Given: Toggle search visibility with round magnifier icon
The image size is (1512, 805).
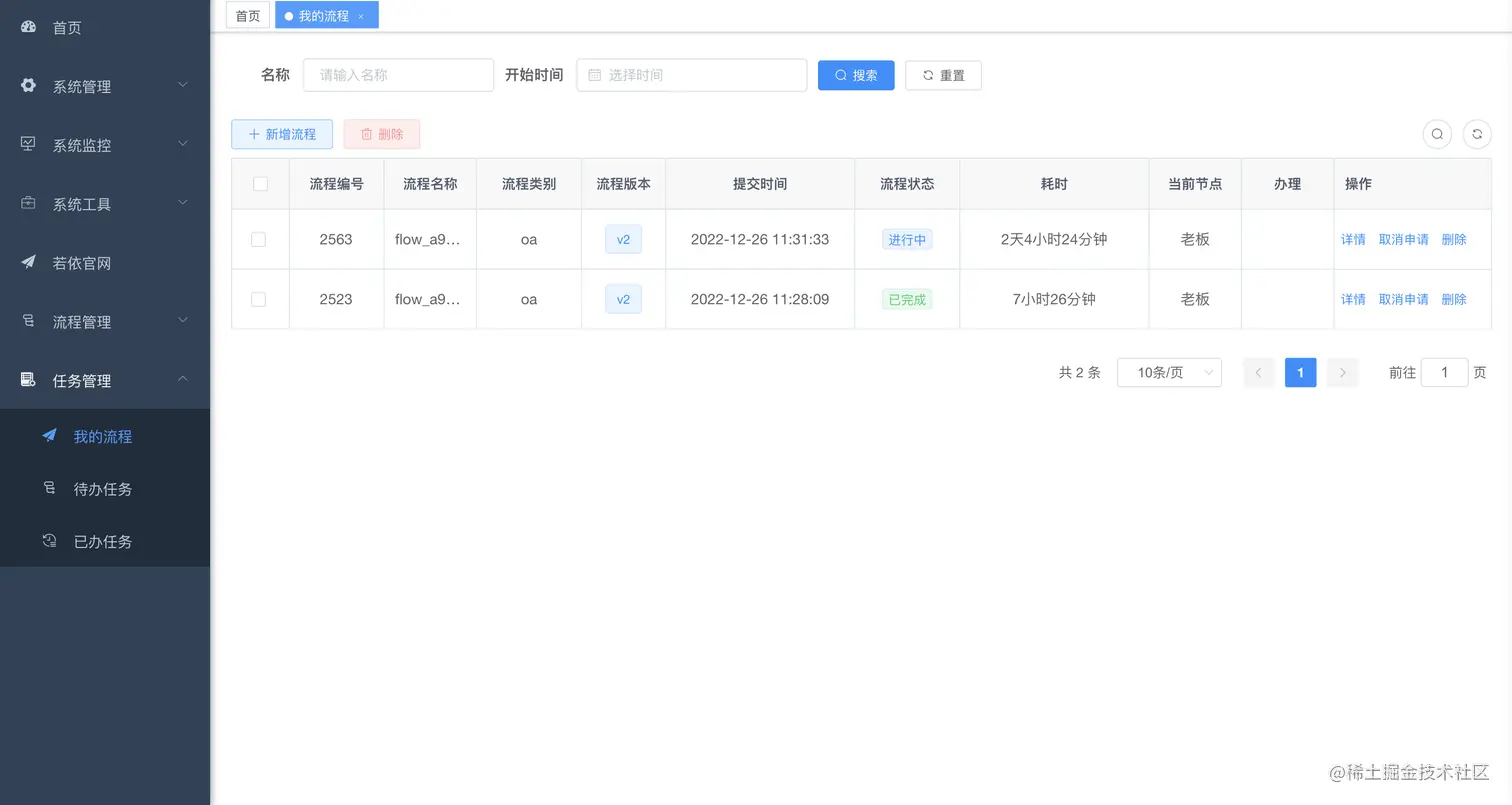Looking at the screenshot, I should pos(1437,134).
